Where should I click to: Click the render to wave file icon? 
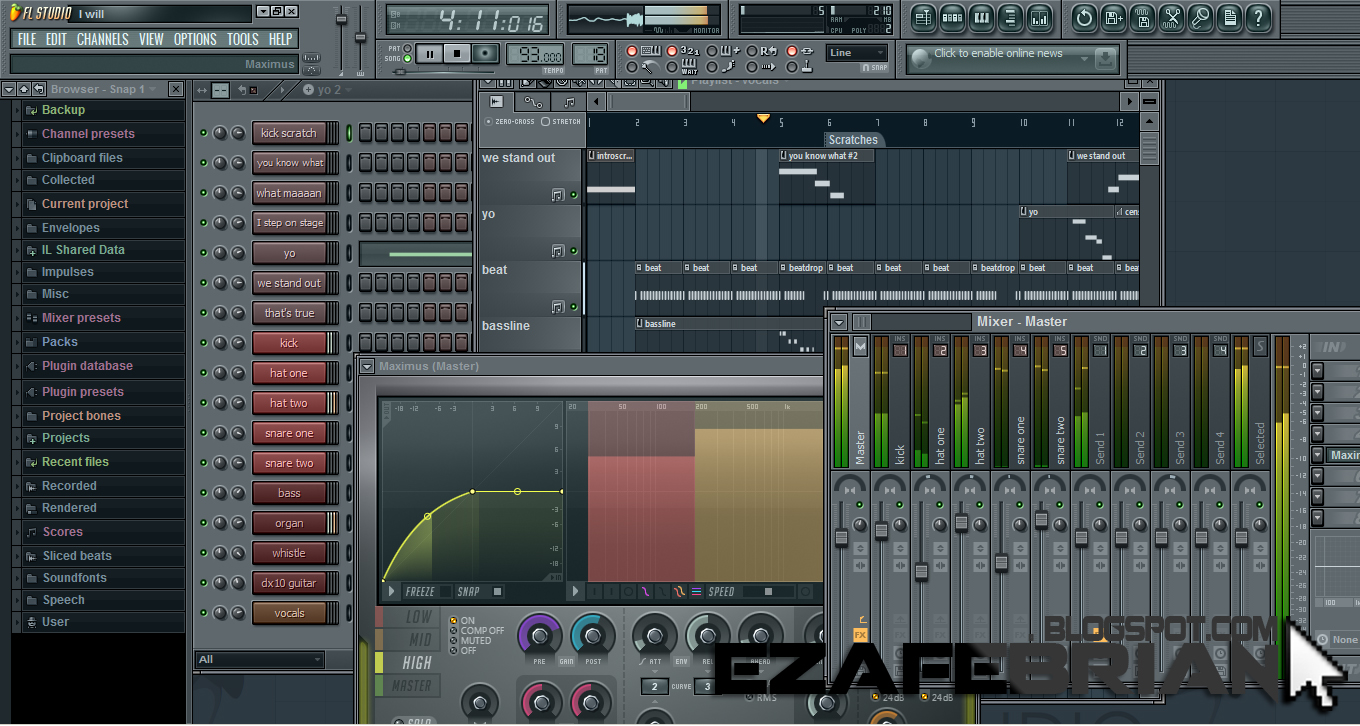pyautogui.click(x=1142, y=18)
